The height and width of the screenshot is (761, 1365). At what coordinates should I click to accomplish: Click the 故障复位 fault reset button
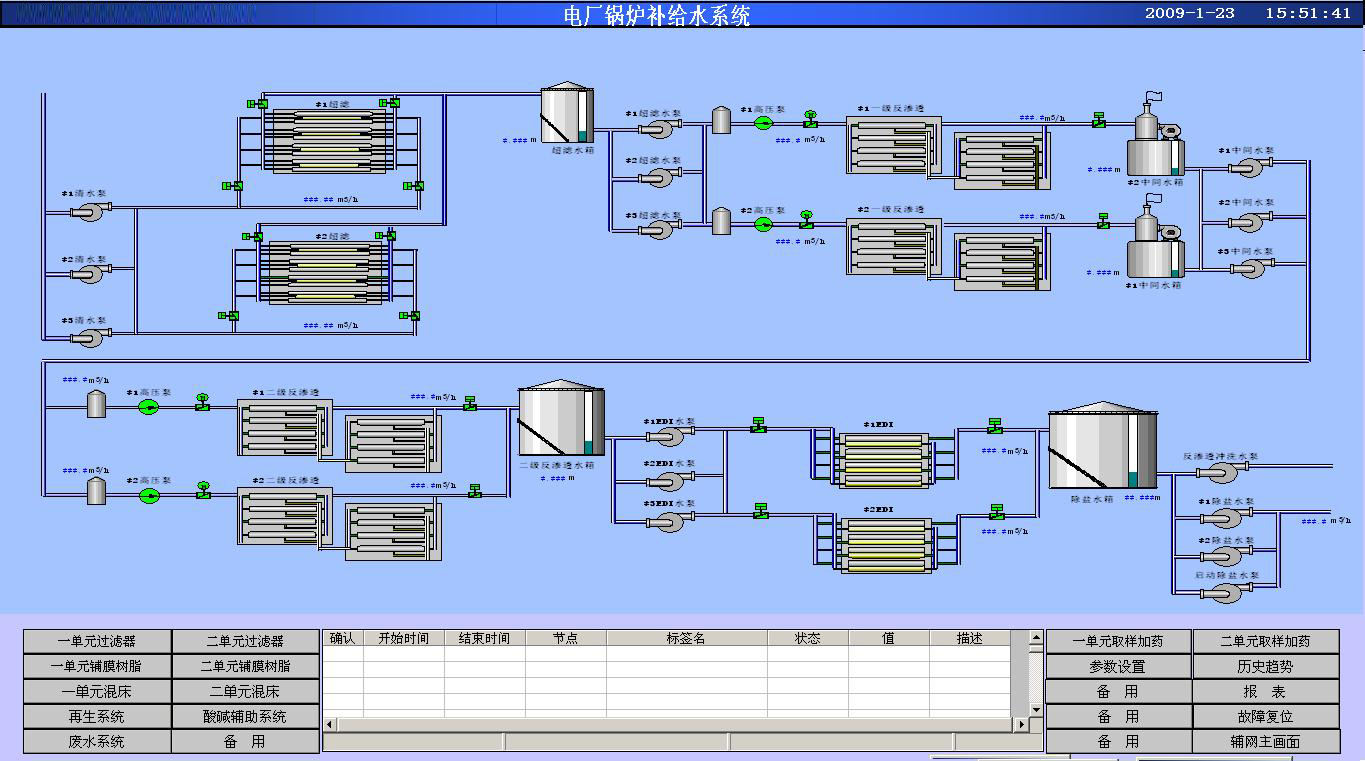tap(1265, 716)
